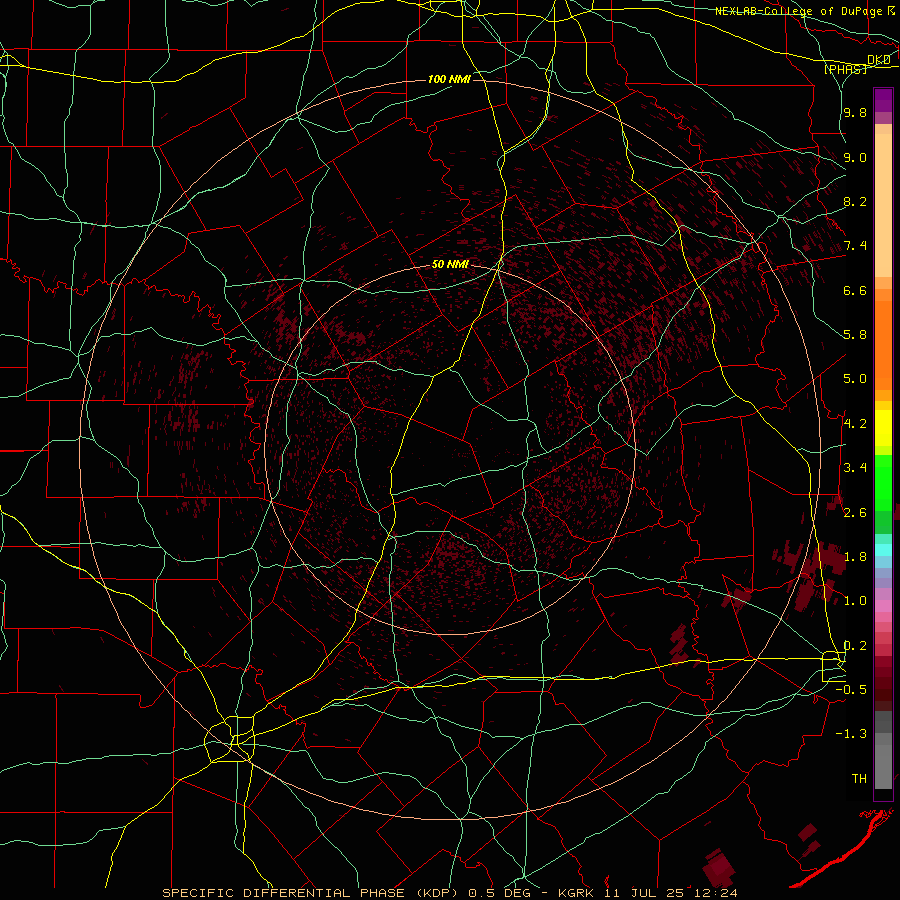Click the 8.2 scale value
Image resolution: width=900 pixels, height=900 pixels.
click(855, 201)
